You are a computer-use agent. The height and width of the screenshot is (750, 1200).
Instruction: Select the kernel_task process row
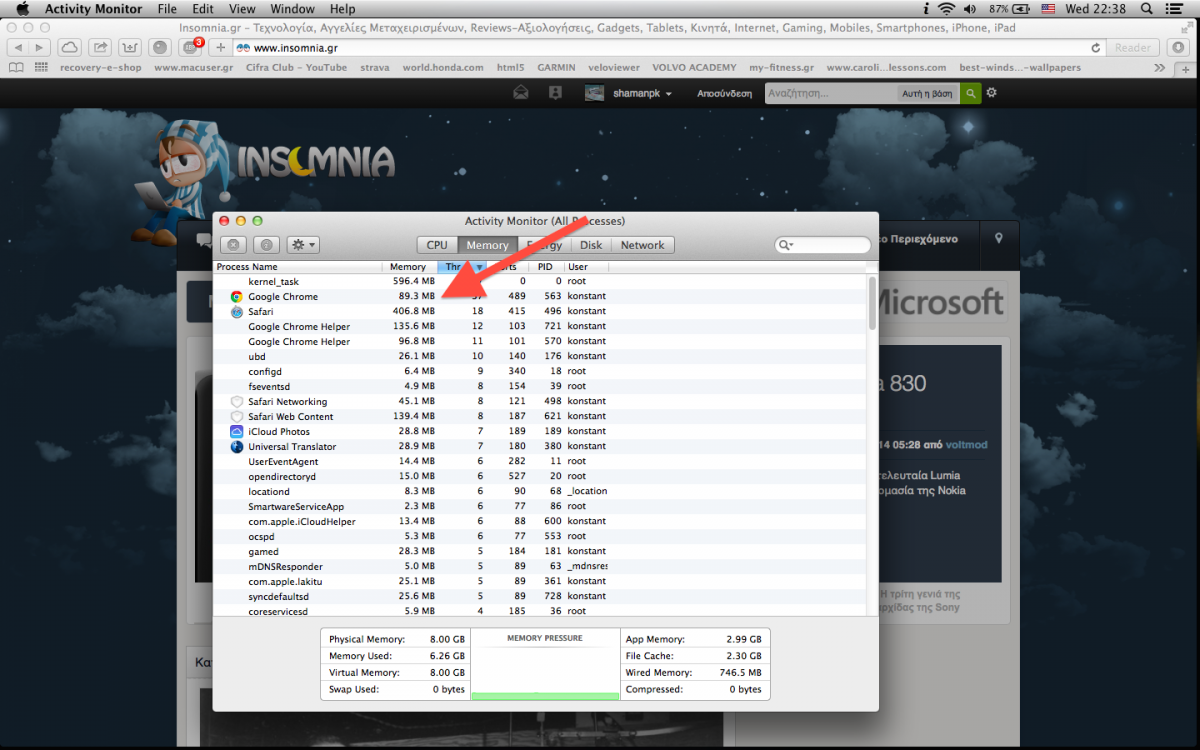(x=540, y=282)
